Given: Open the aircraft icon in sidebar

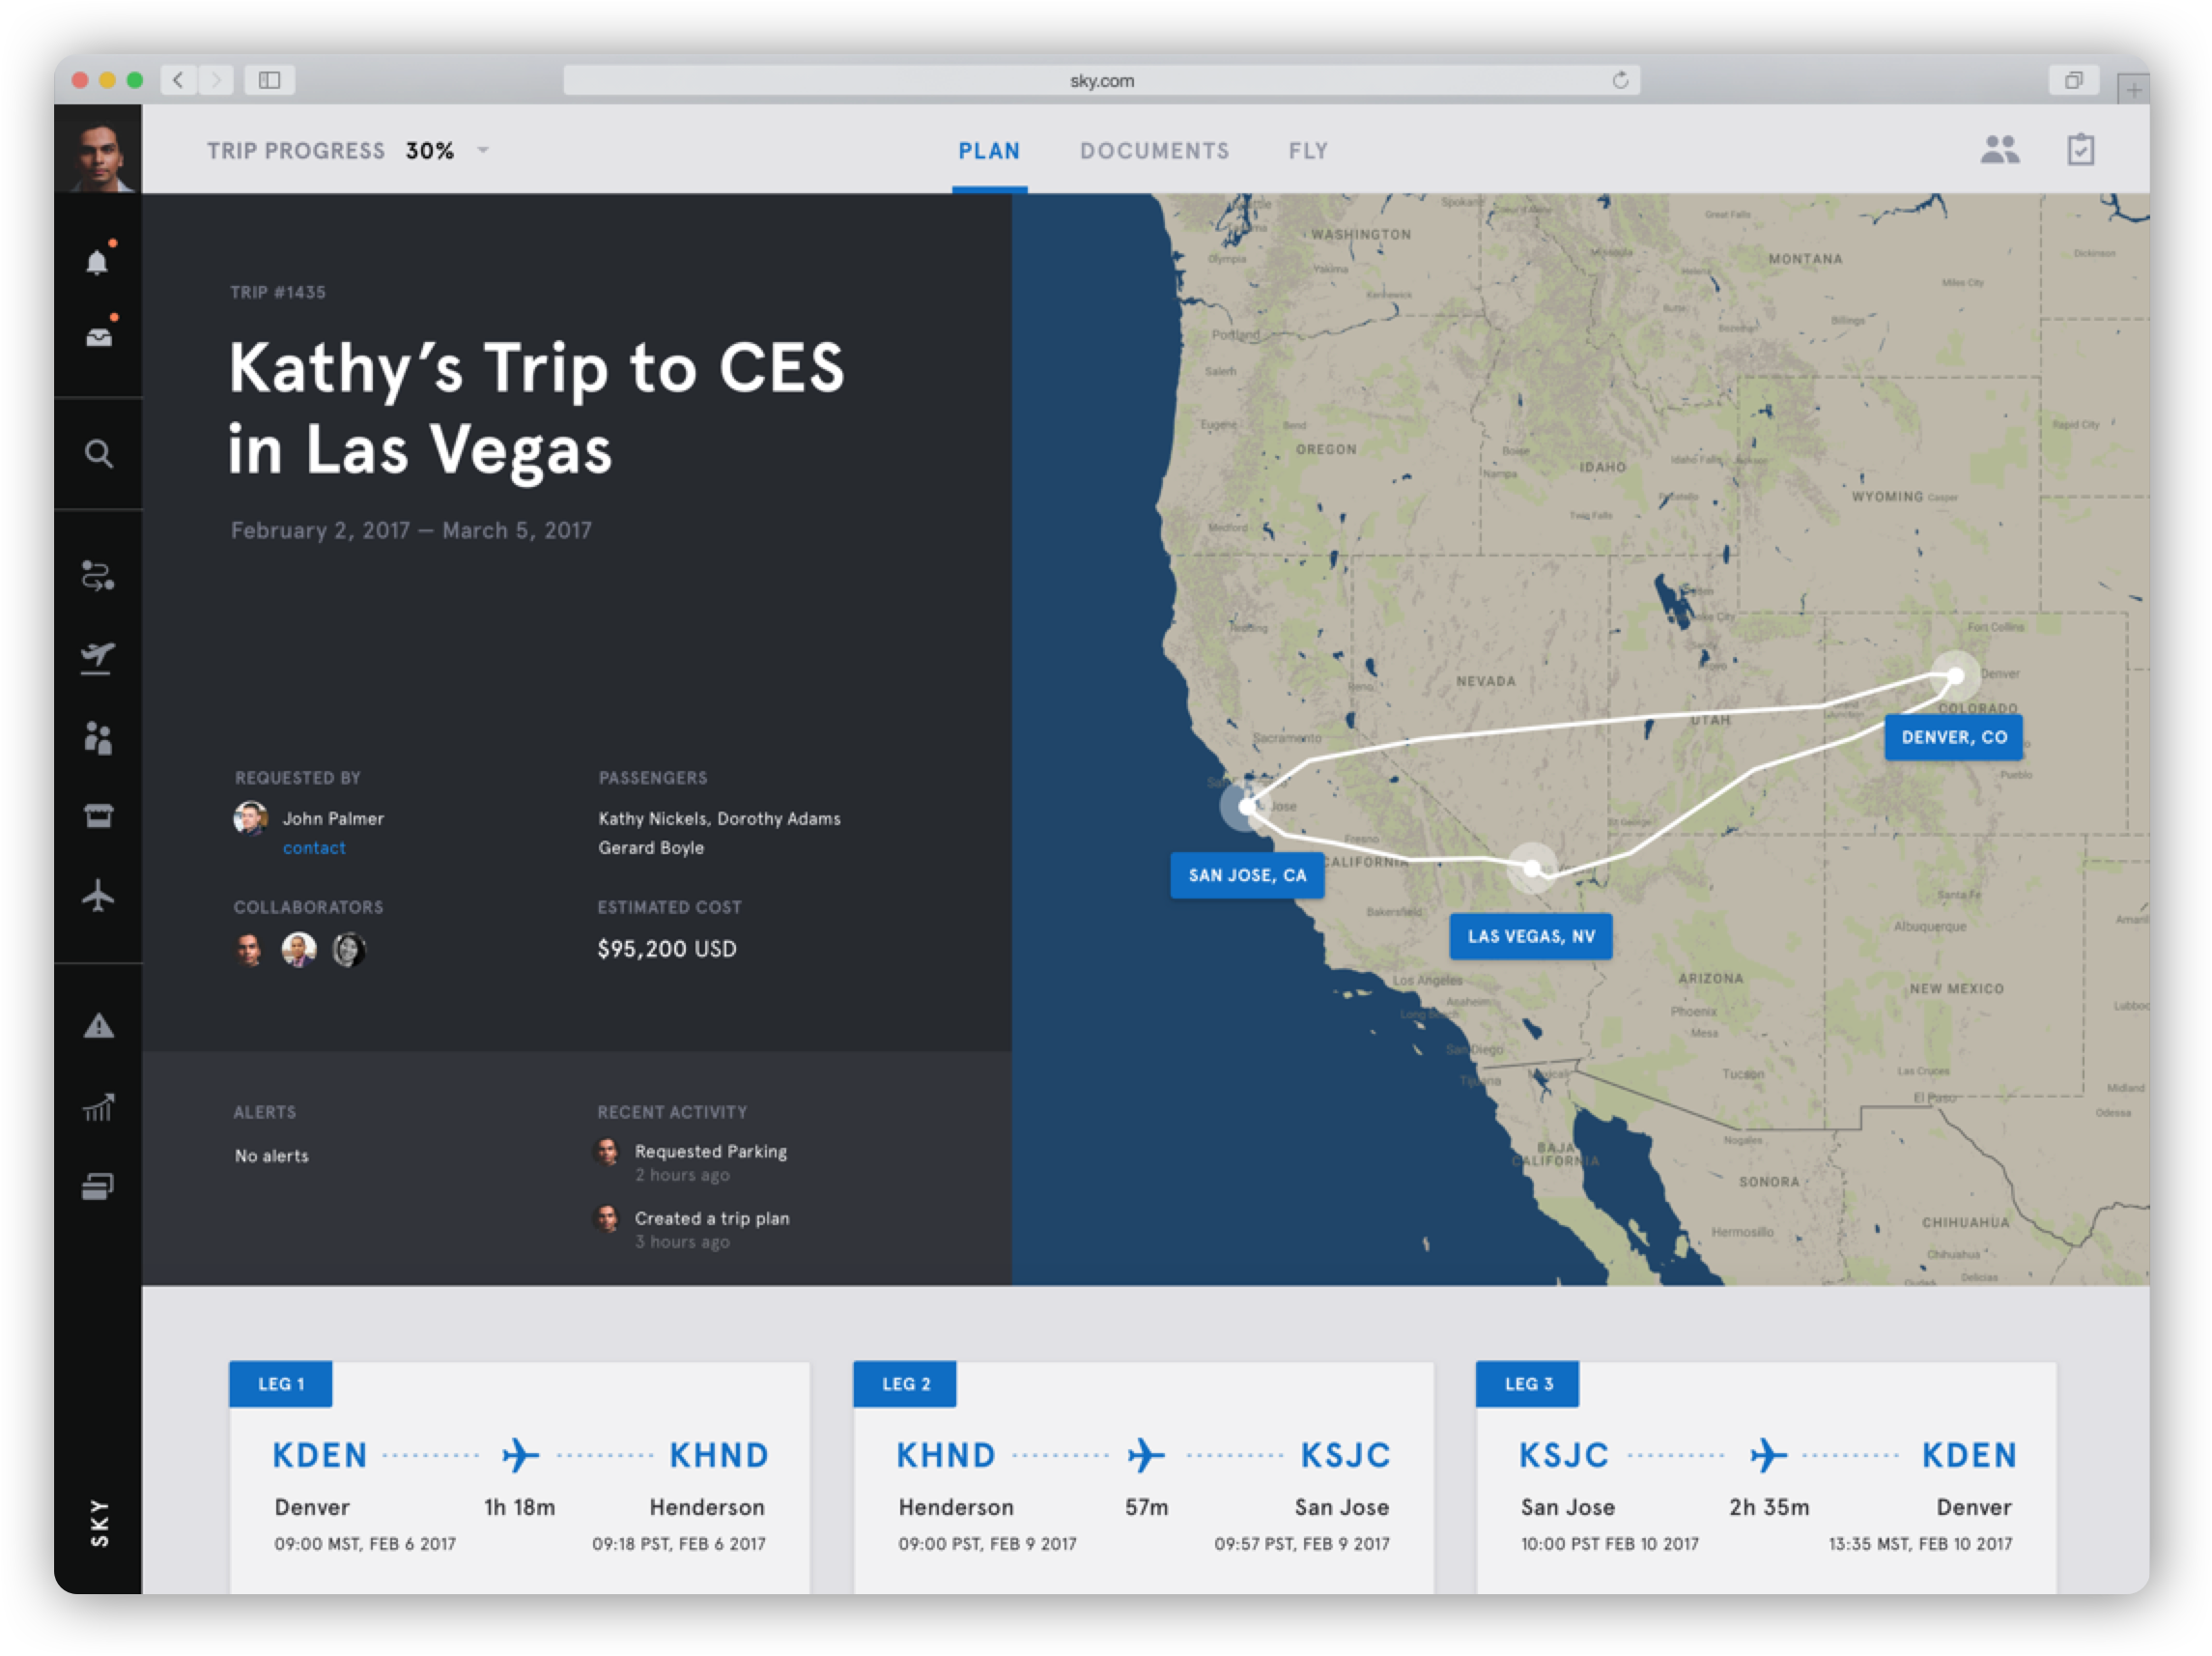Looking at the screenshot, I should (98, 895).
